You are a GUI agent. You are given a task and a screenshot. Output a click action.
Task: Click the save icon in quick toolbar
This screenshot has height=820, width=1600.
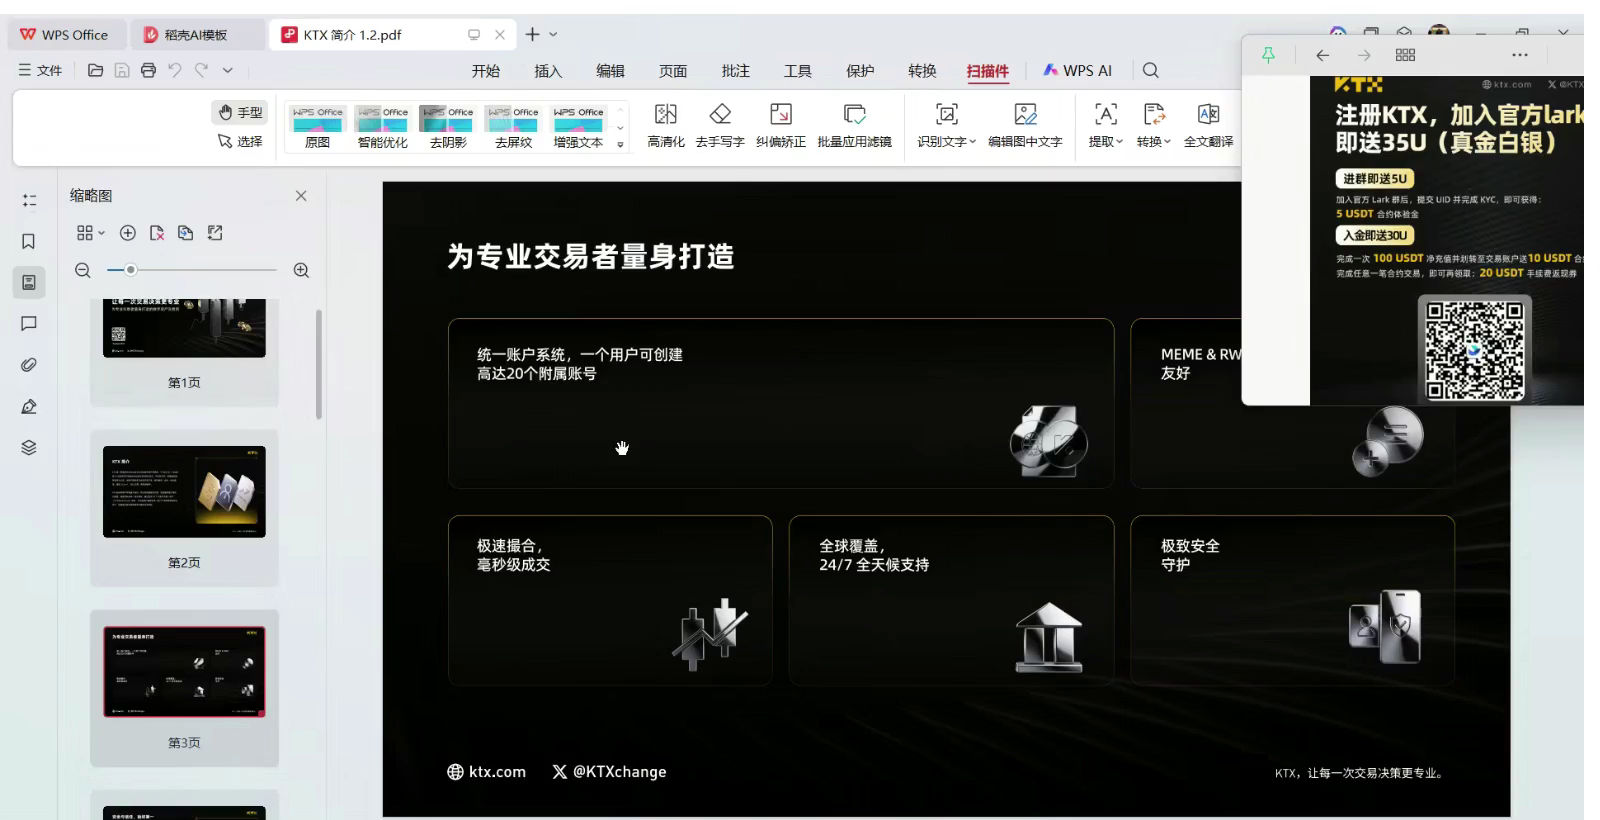pos(122,70)
